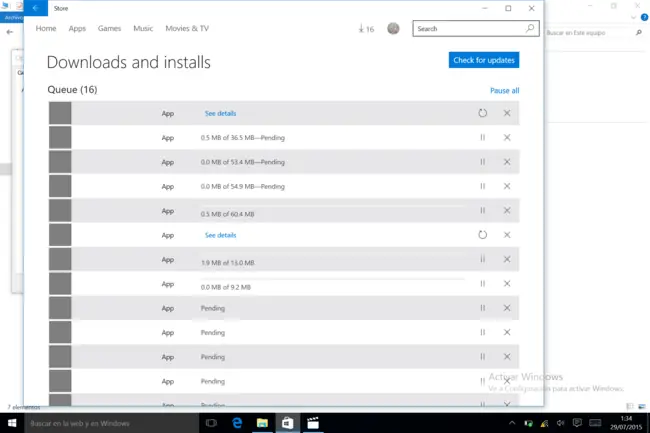Click the File Explorer back arrow
Screen dimensions: 650x433
[x=10, y=32]
